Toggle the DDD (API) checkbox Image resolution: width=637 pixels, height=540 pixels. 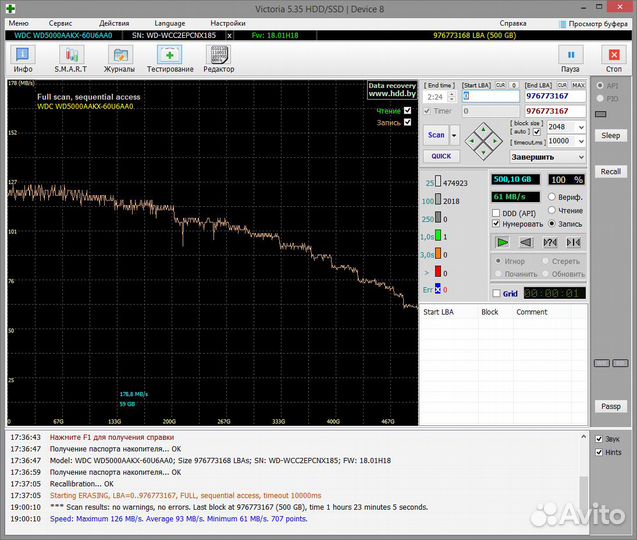click(497, 212)
